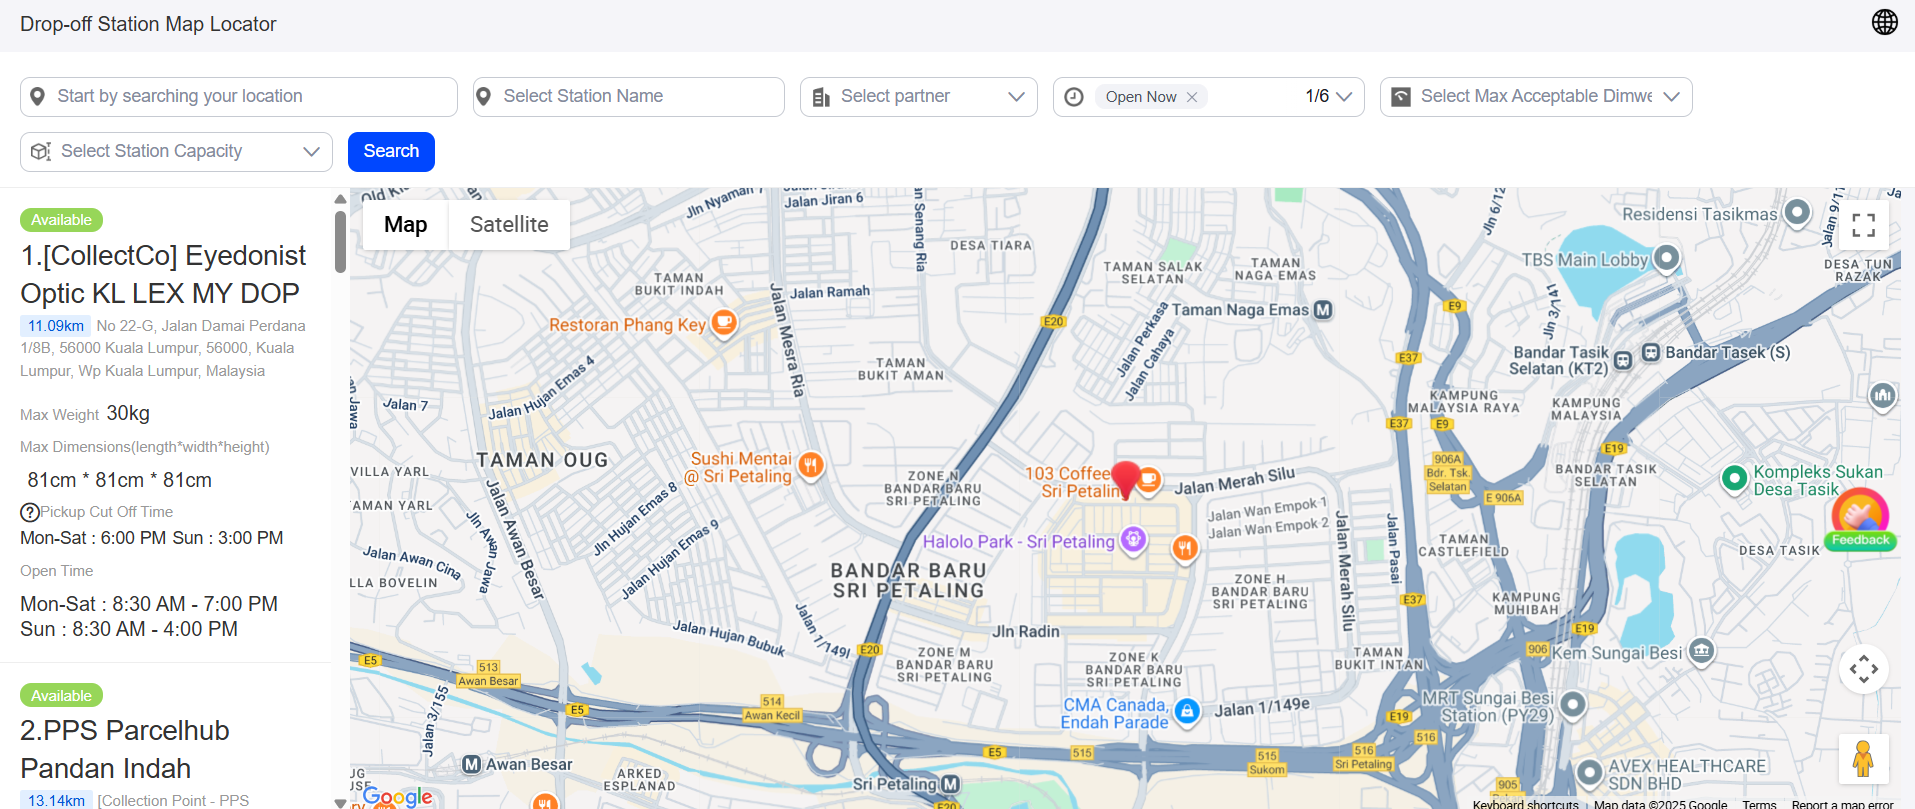The height and width of the screenshot is (809, 1915).
Task: Click the Bandar Tasek (S) station icon
Action: point(1651,352)
